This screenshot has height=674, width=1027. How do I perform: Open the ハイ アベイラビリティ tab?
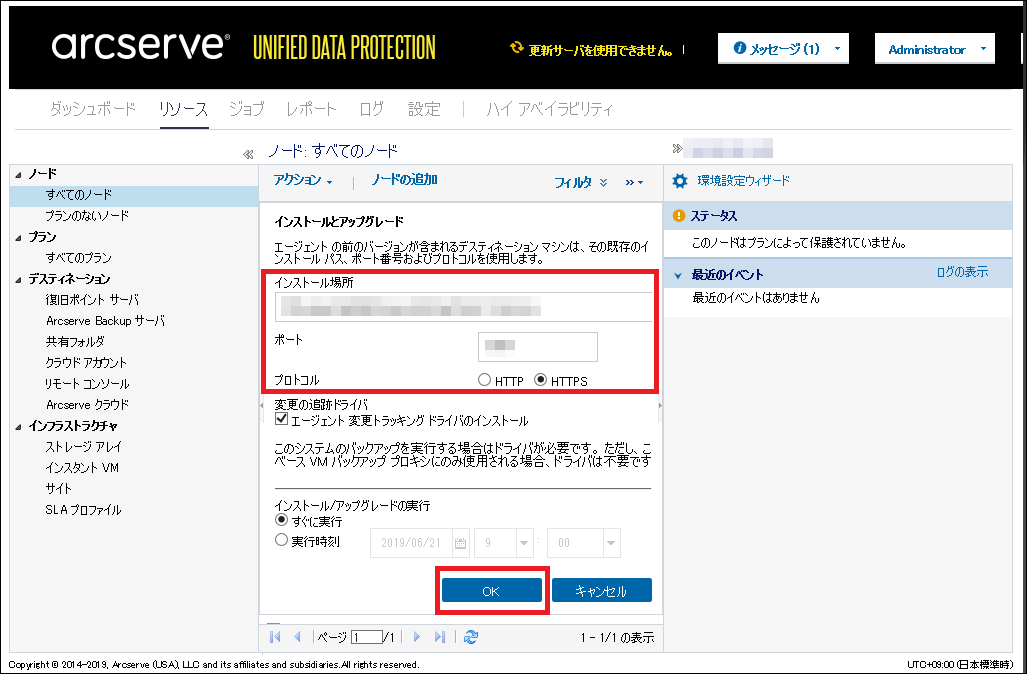(550, 109)
